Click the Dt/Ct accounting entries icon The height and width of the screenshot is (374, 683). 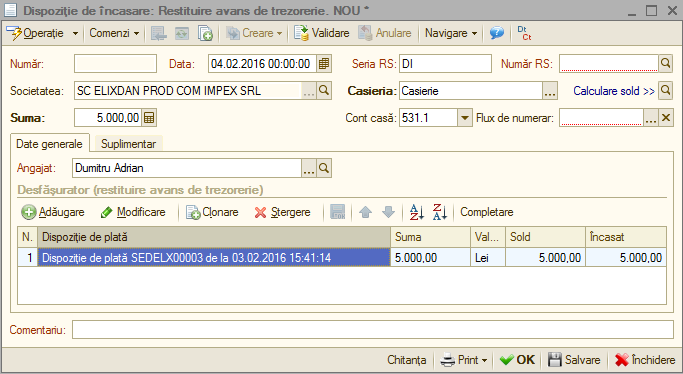524,33
